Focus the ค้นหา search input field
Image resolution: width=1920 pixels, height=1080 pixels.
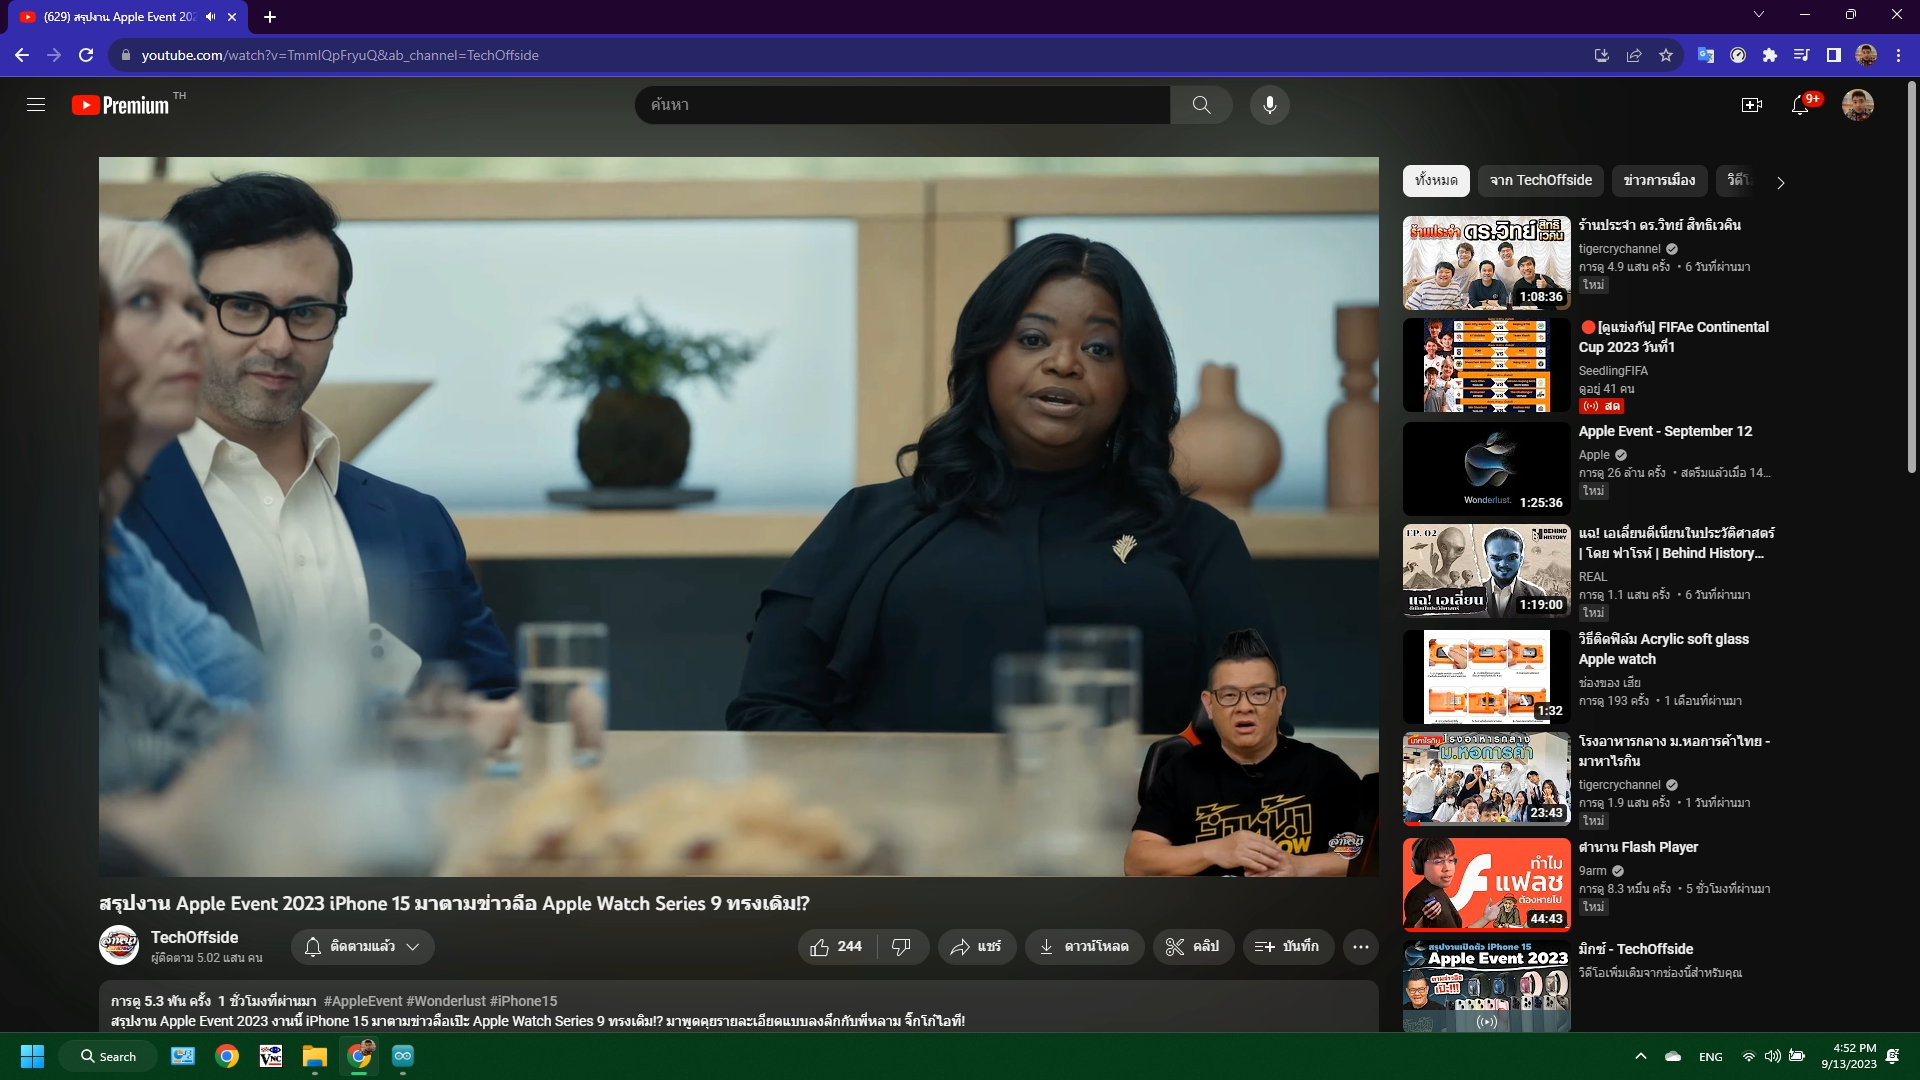pos(902,105)
